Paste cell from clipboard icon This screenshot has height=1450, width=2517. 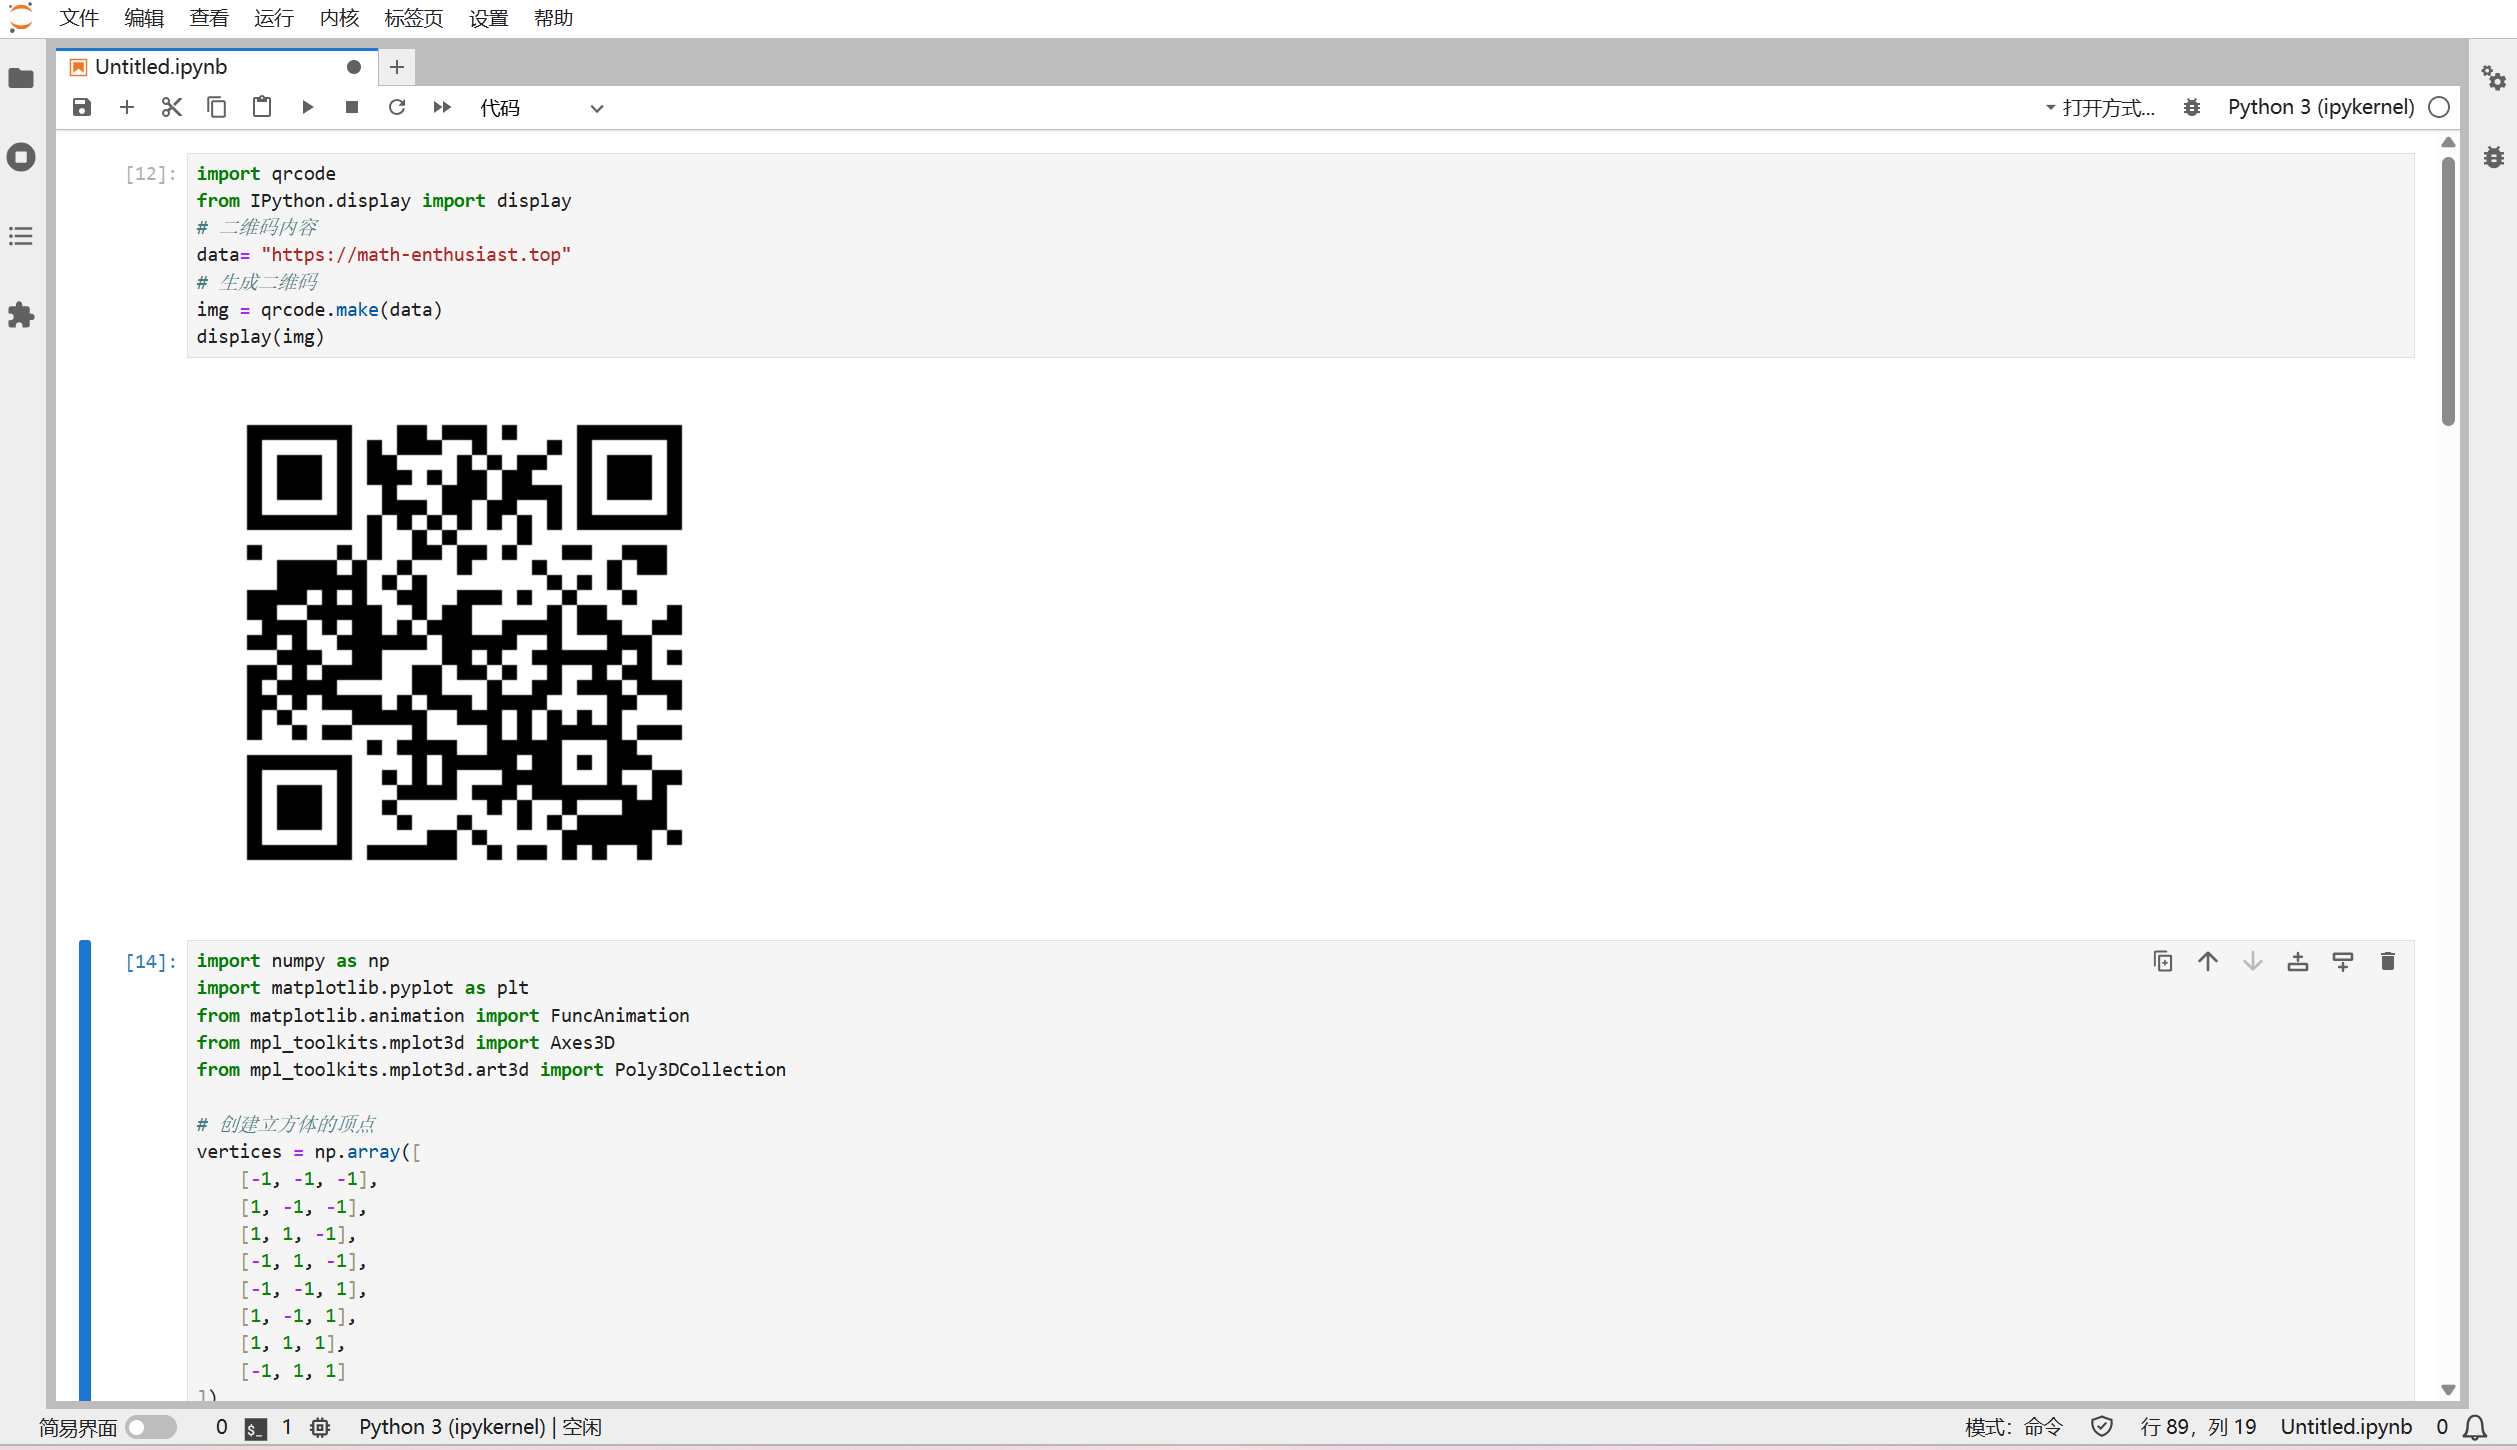(x=262, y=107)
